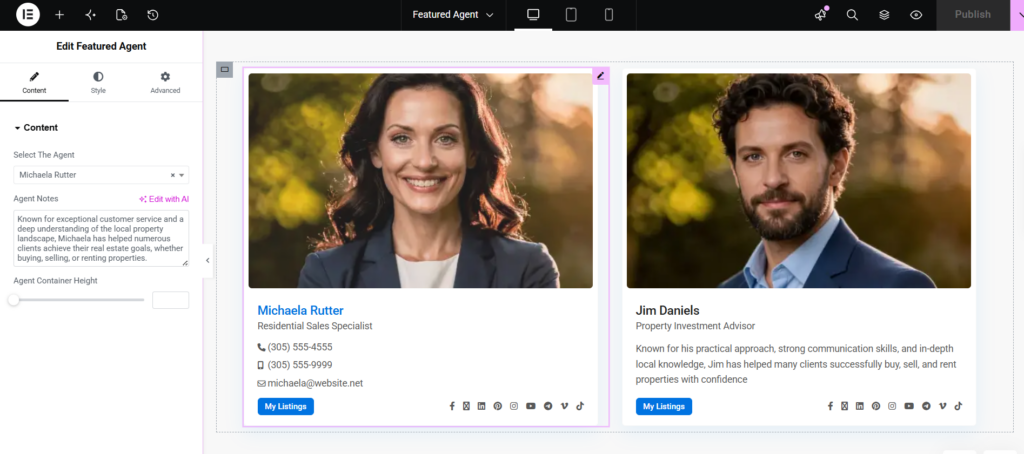Open Michaela's Vimeo icon
Viewport: 1024px width, 454px height.
pos(564,406)
